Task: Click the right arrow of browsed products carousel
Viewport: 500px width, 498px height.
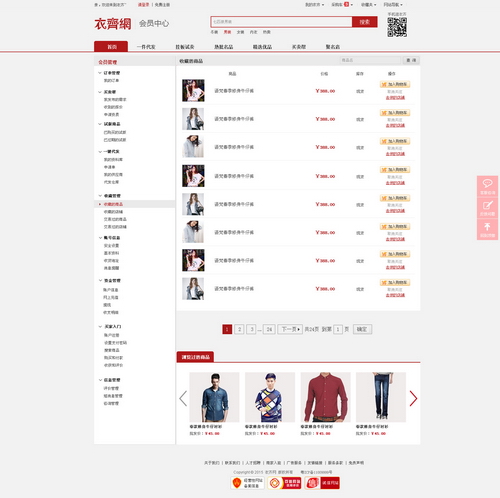Action: click(413, 398)
